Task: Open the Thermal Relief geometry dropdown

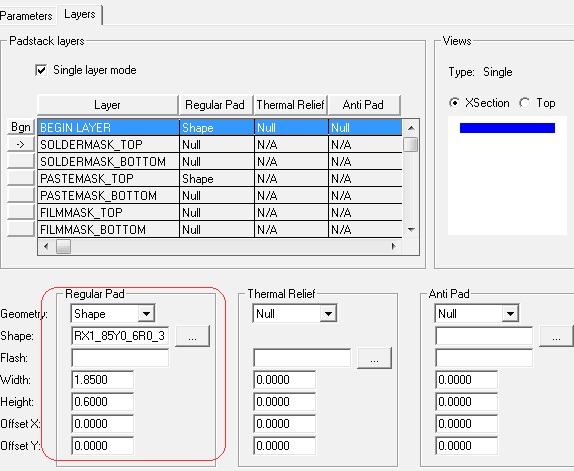Action: 328,314
